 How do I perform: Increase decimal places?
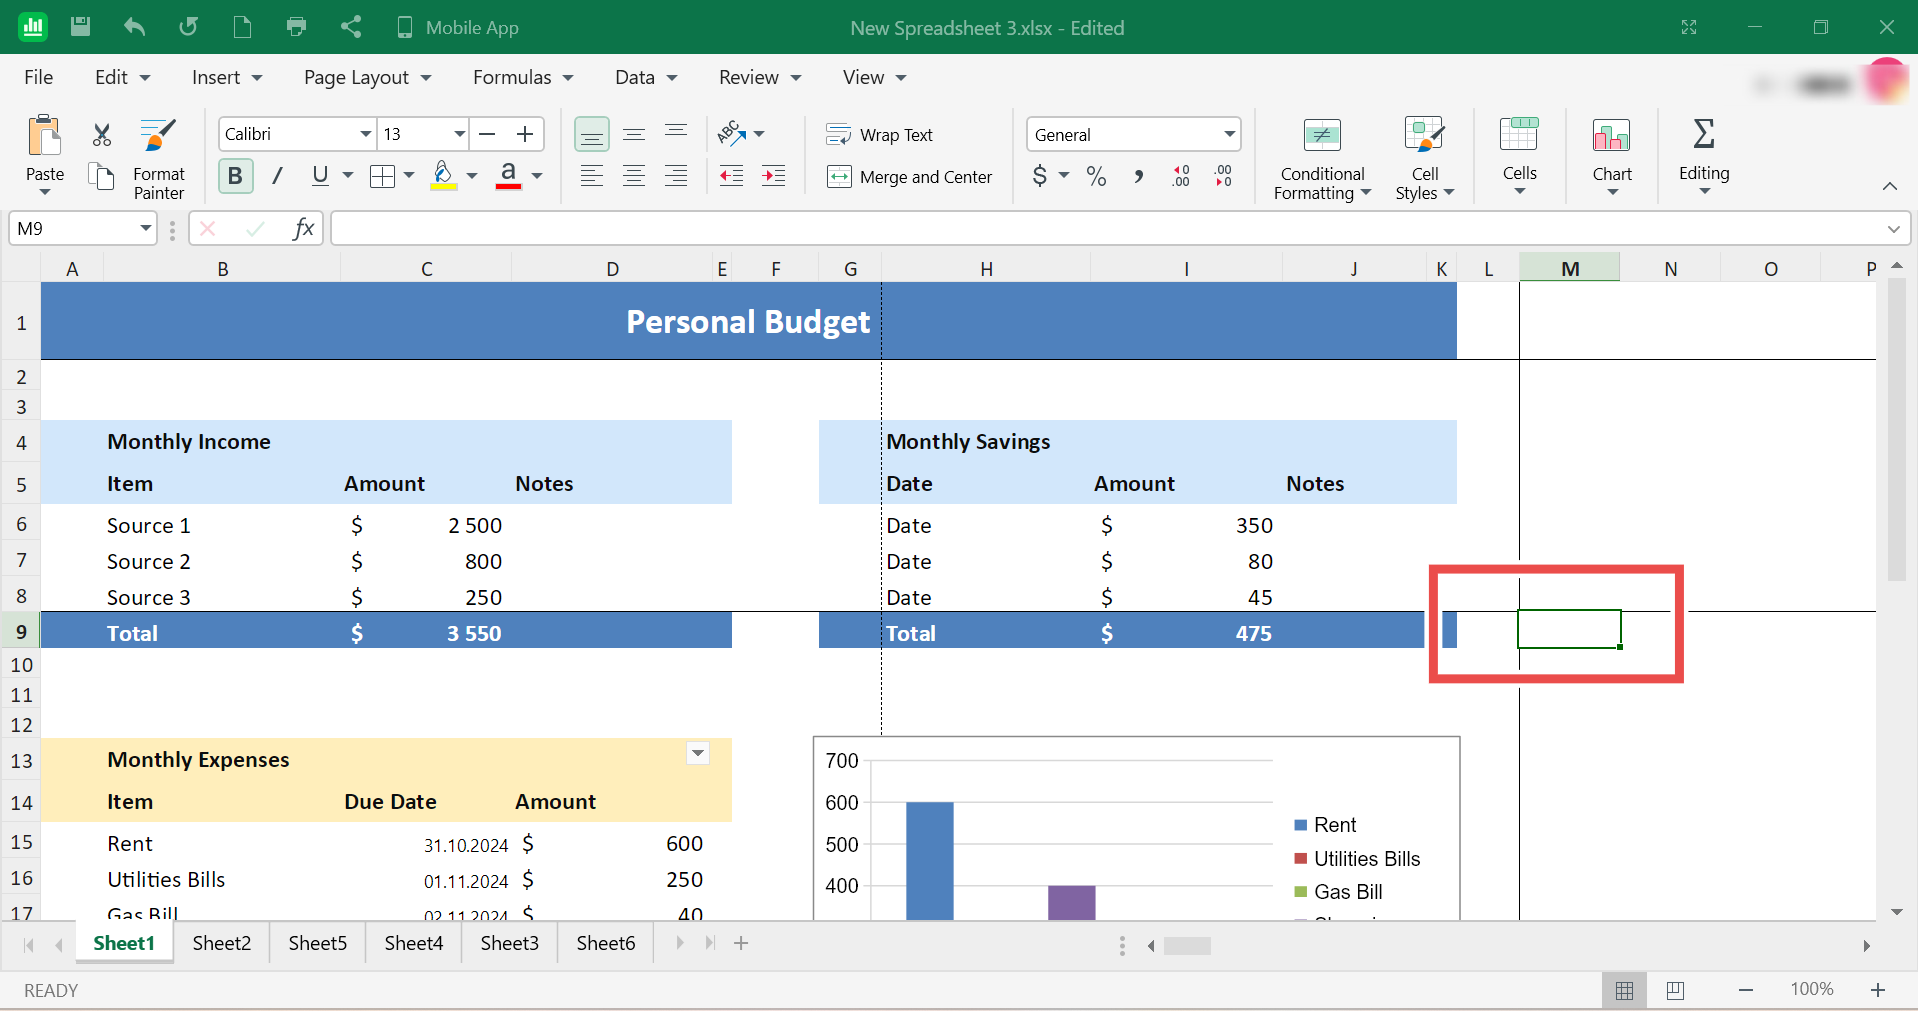1182,177
